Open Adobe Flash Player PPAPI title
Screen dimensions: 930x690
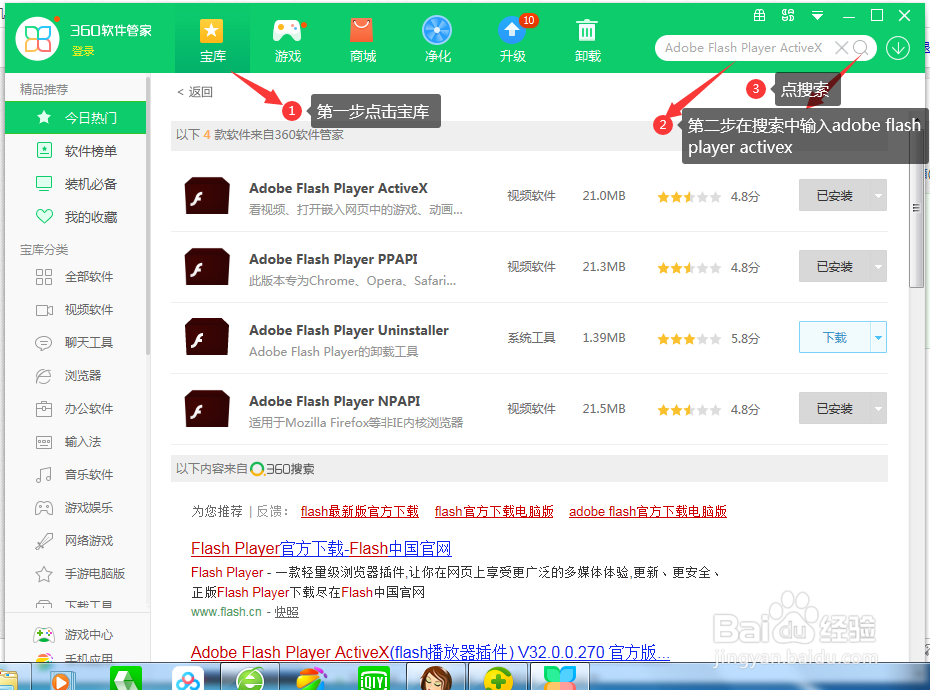[333, 259]
